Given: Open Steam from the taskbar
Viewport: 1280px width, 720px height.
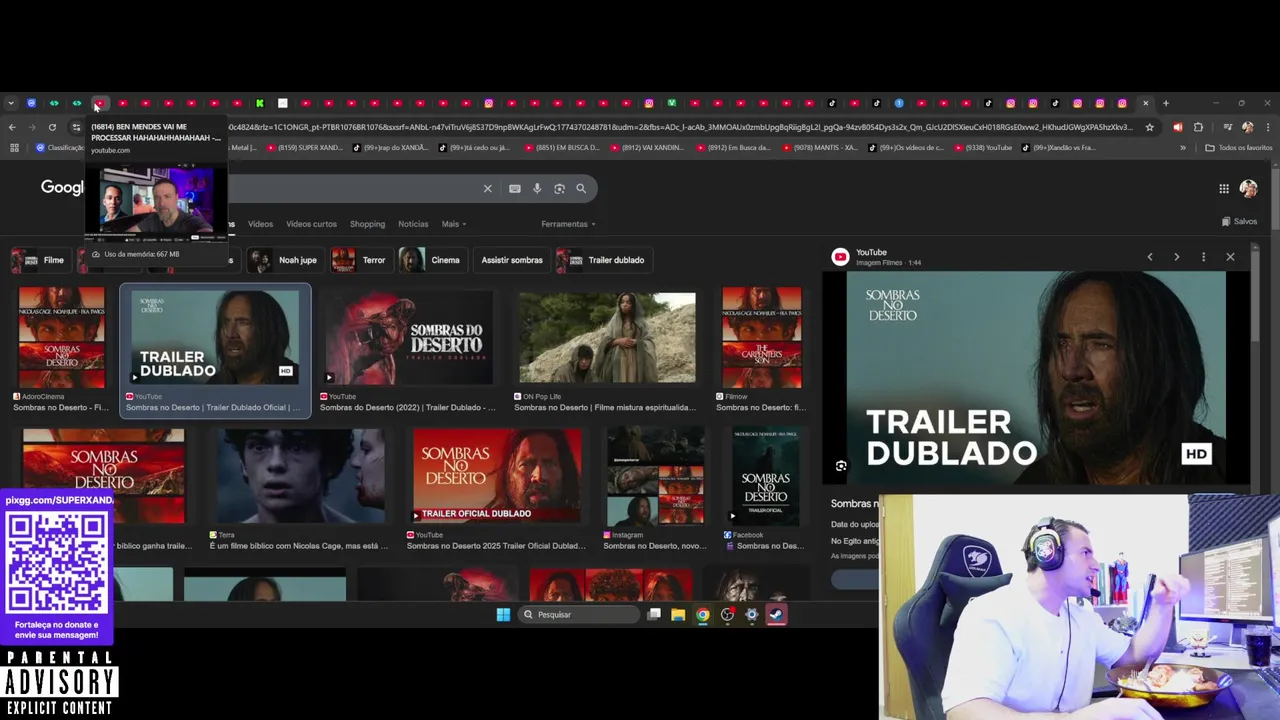Looking at the screenshot, I should [776, 614].
